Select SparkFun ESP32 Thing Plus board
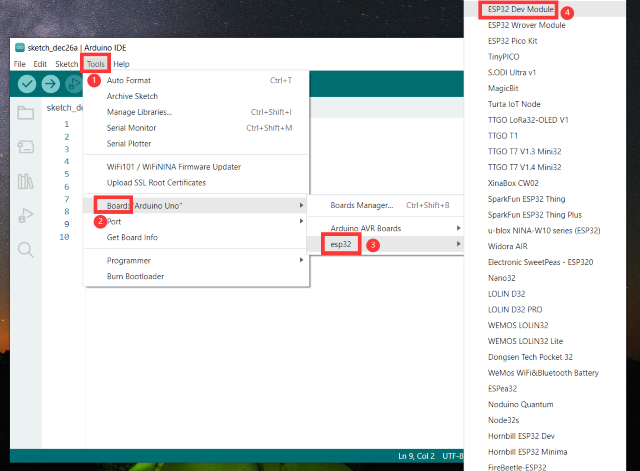The height and width of the screenshot is (471, 640). [544, 215]
